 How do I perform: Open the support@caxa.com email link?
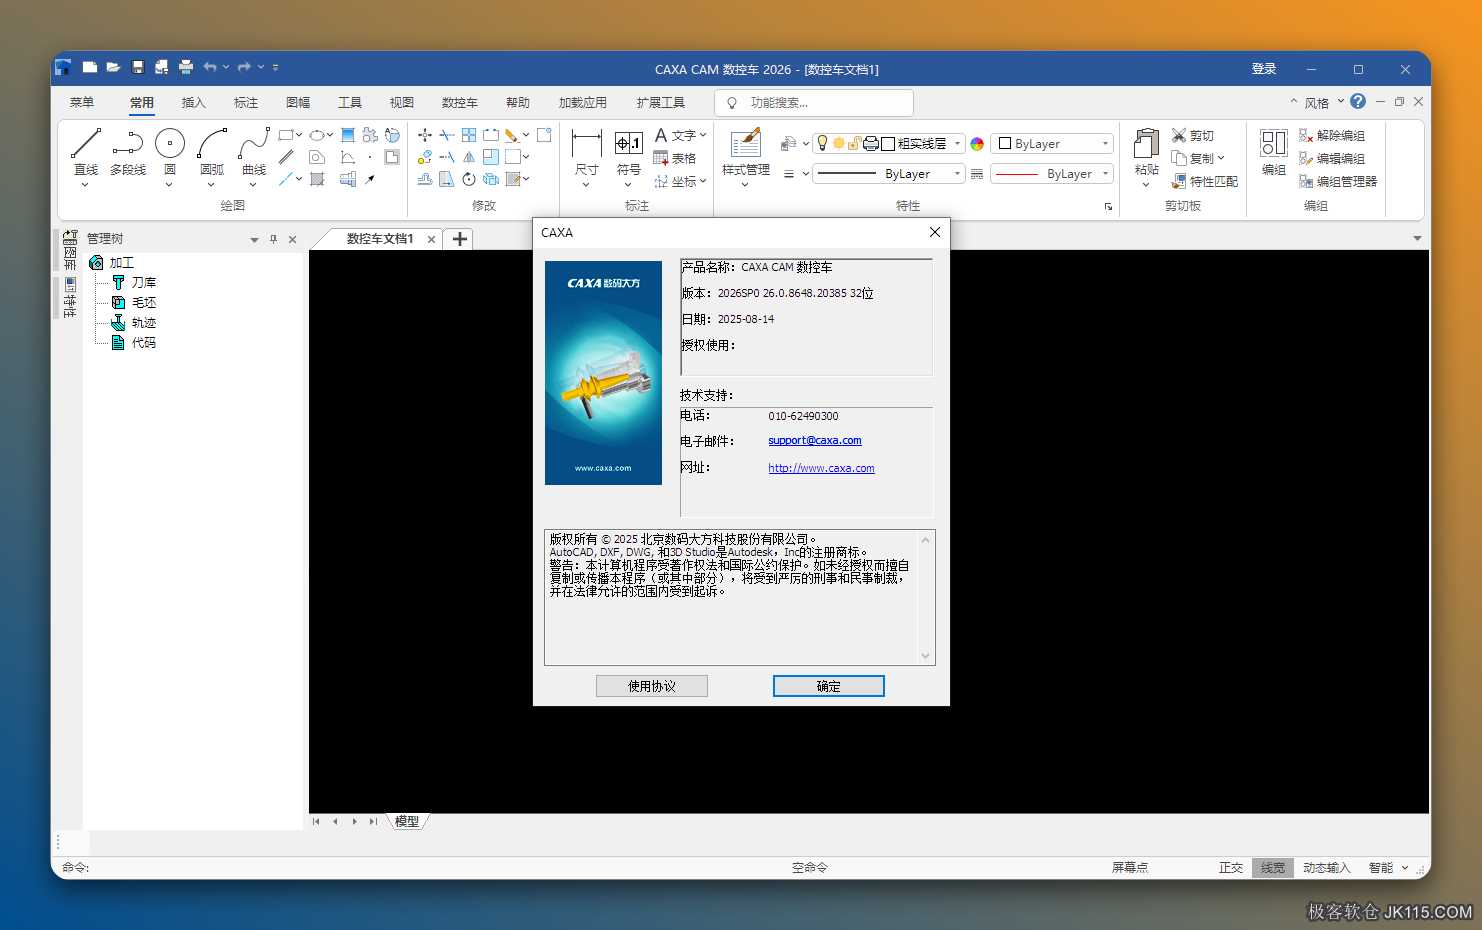[x=815, y=440]
